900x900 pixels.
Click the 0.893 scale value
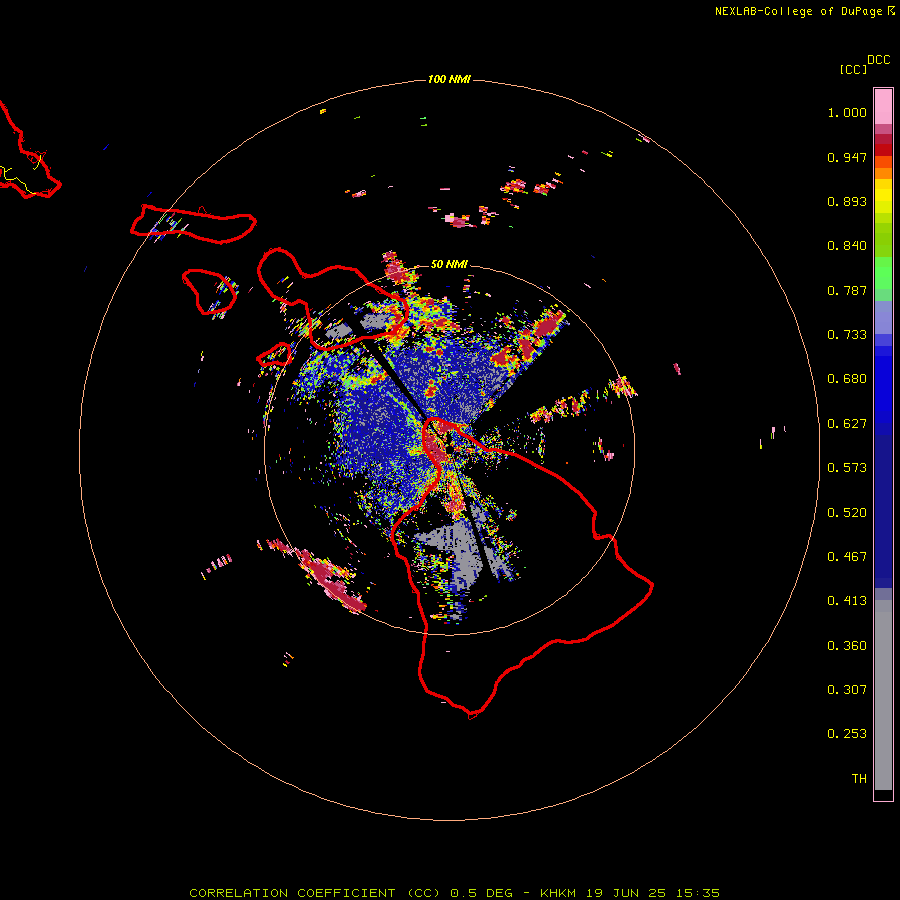tap(847, 201)
